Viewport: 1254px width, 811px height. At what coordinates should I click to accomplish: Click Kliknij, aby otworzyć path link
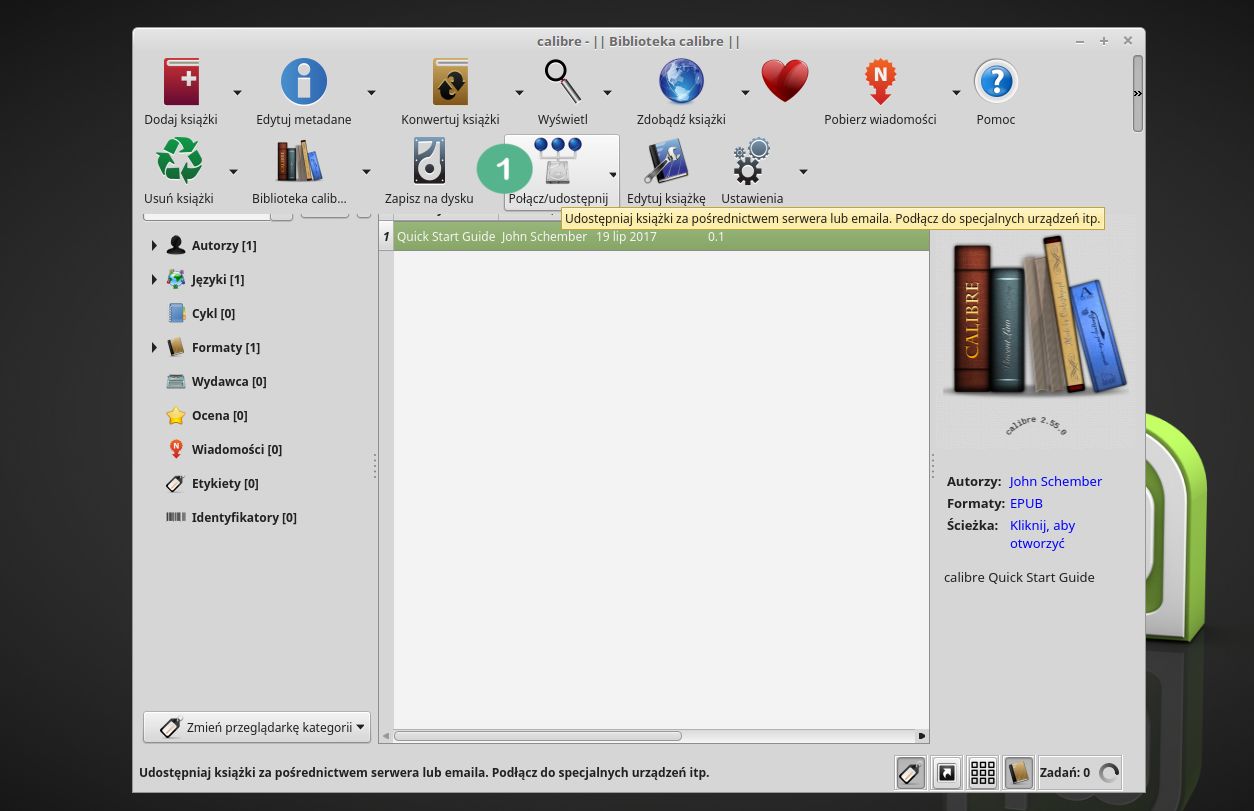1042,534
